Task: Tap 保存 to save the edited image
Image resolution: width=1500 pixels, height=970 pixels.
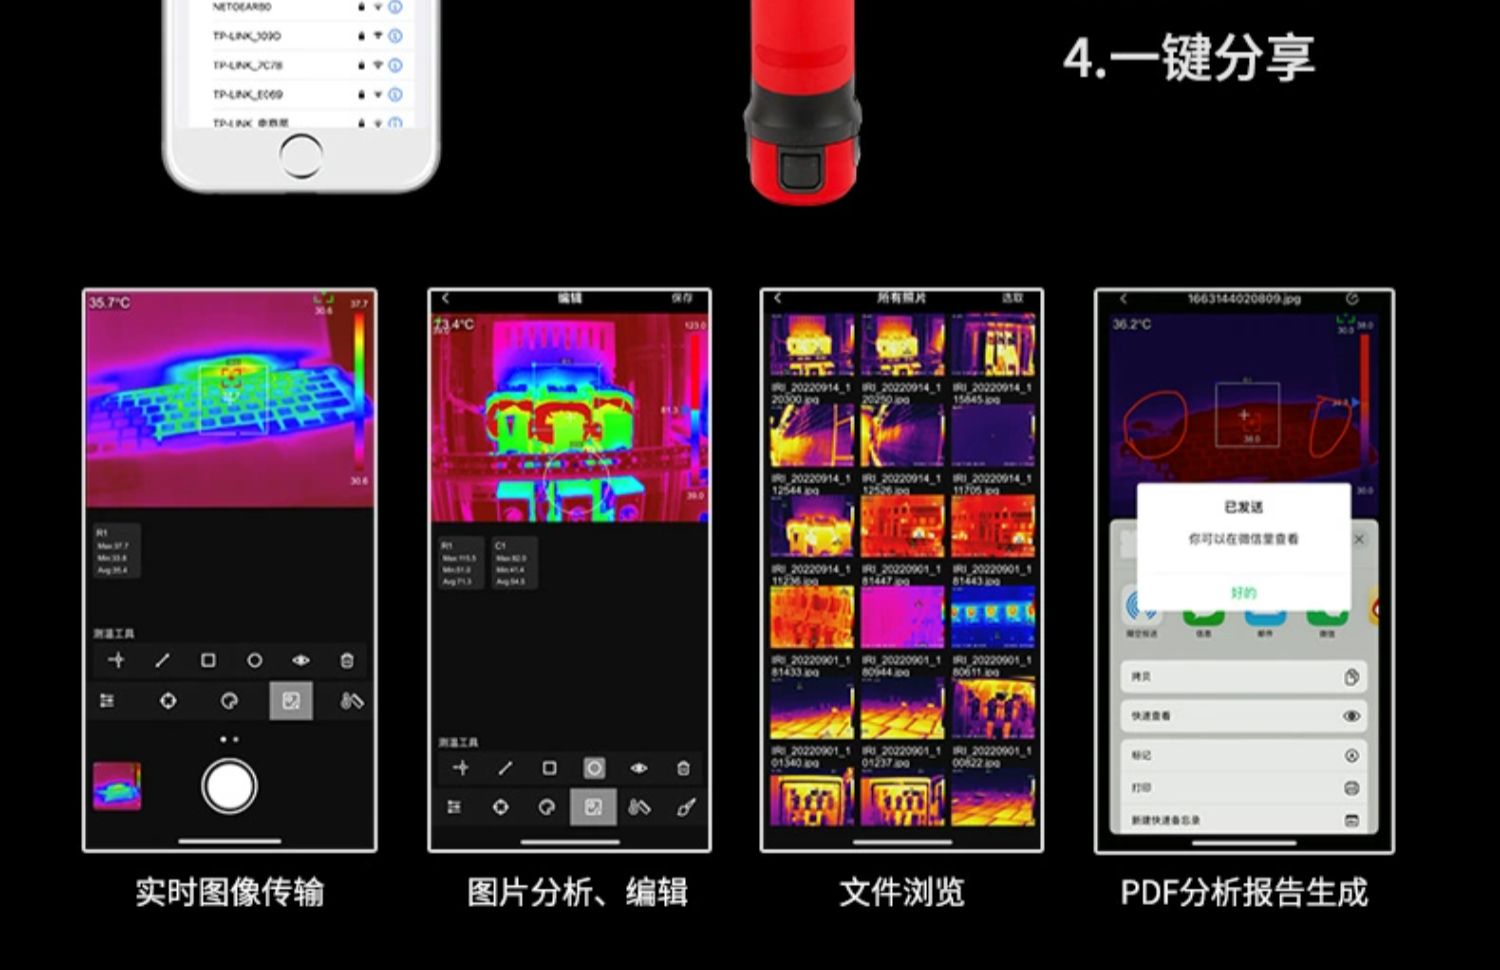Action: point(682,298)
